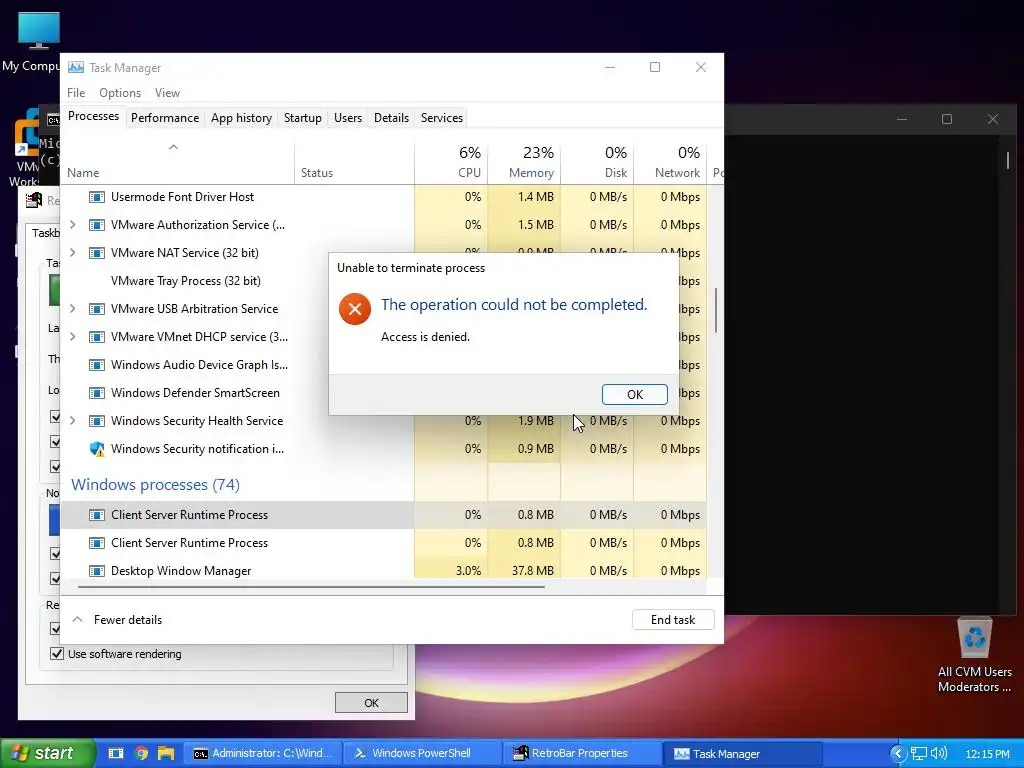Click the End task button
1024x768 pixels.
pos(673,620)
